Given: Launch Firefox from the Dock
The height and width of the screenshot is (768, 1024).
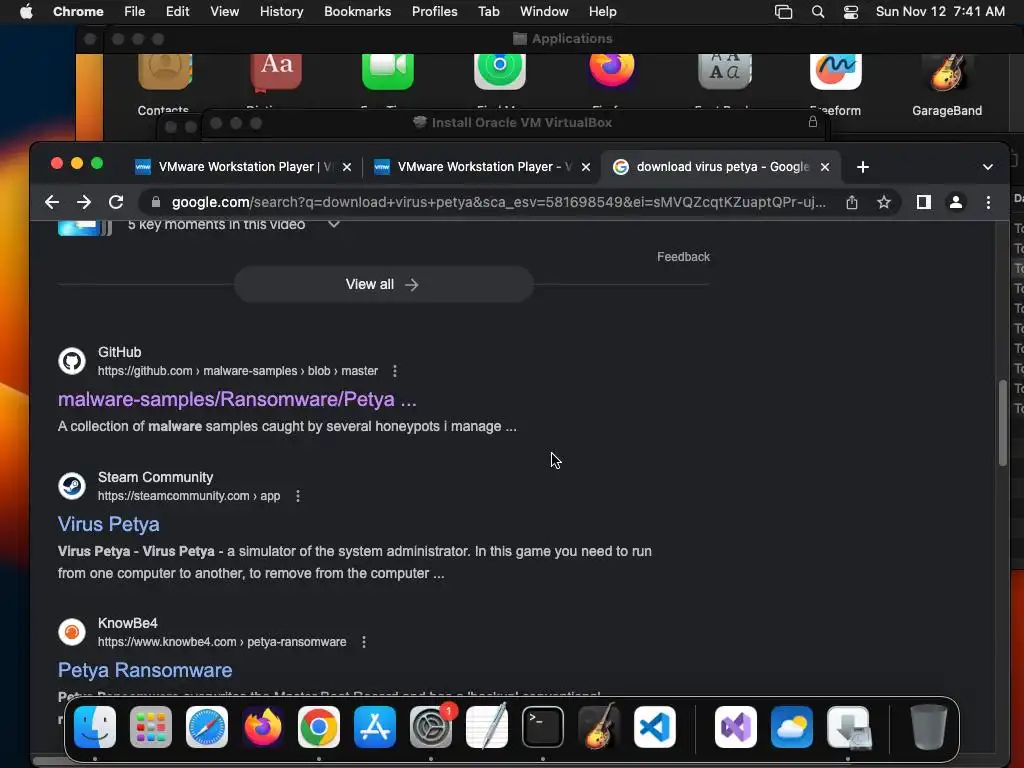Looking at the screenshot, I should (x=263, y=727).
